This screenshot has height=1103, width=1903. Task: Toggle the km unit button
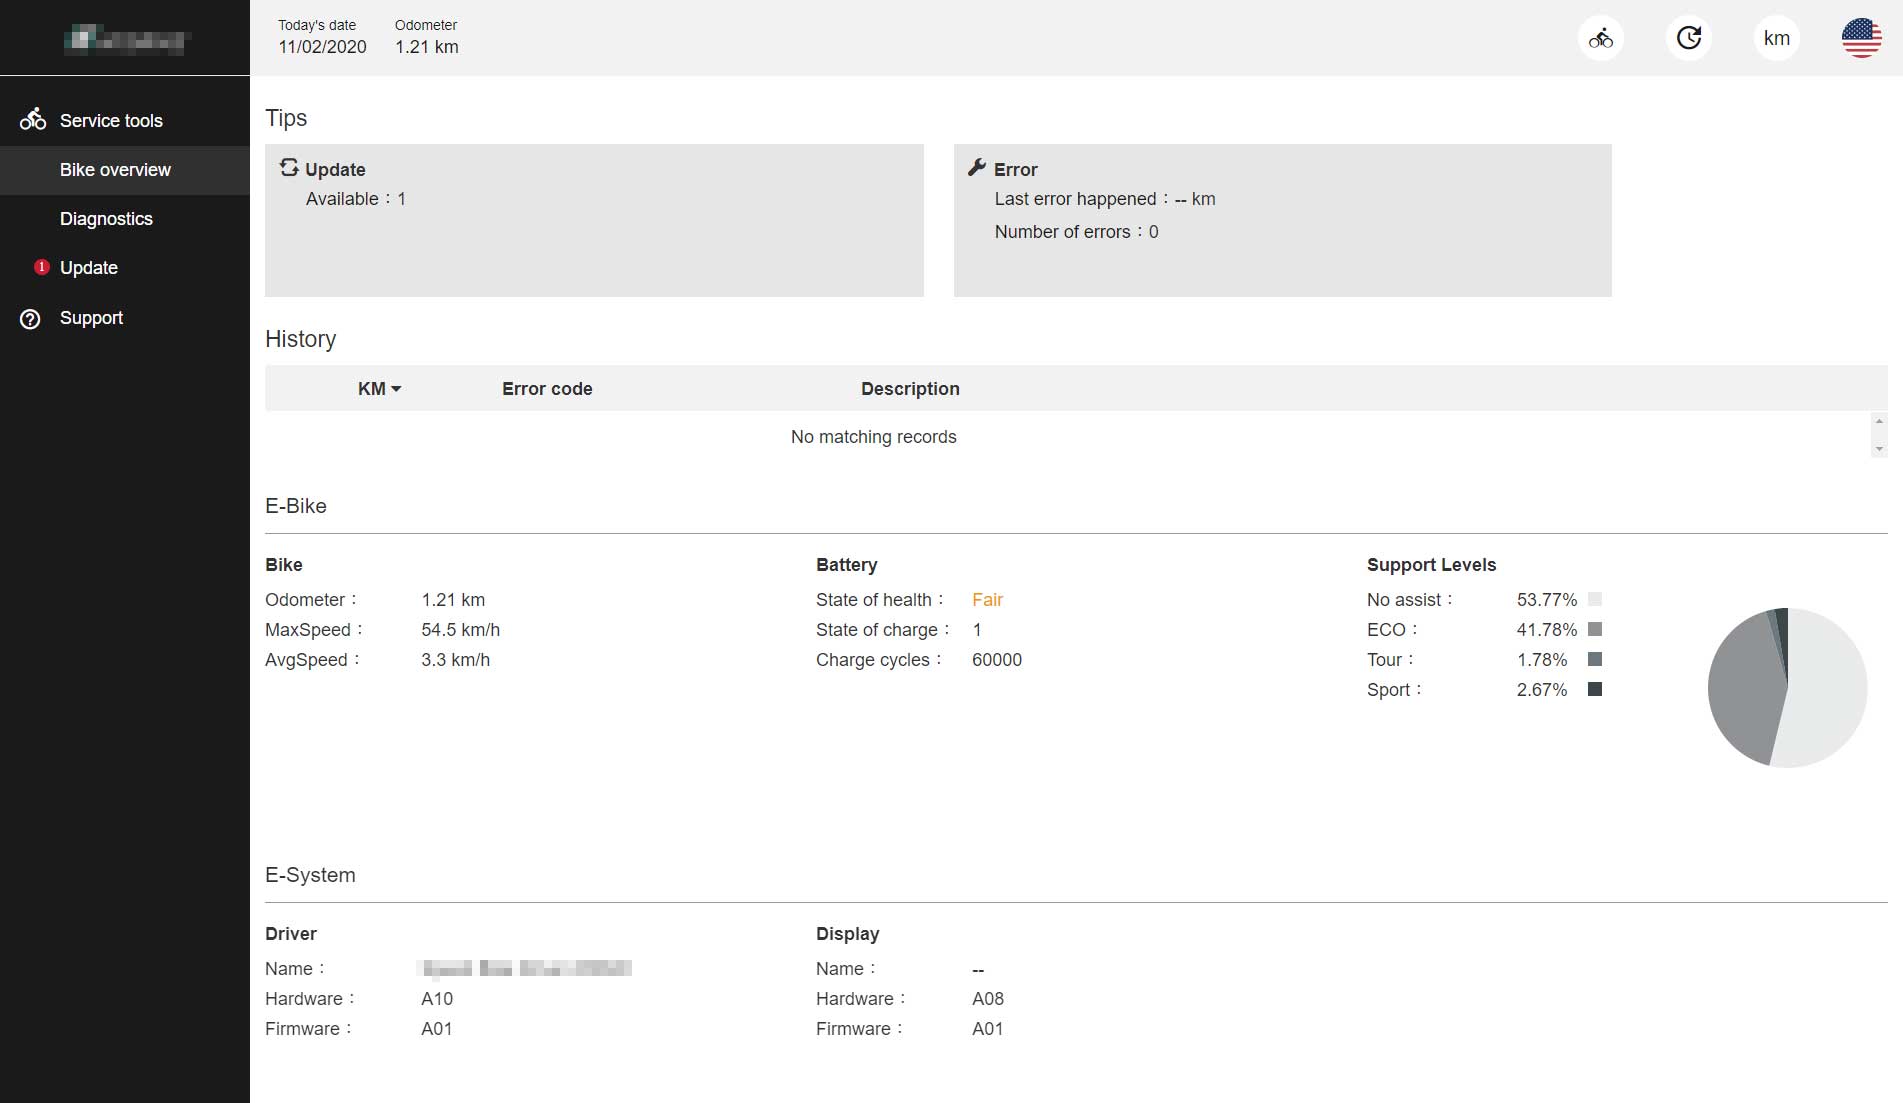[1776, 38]
